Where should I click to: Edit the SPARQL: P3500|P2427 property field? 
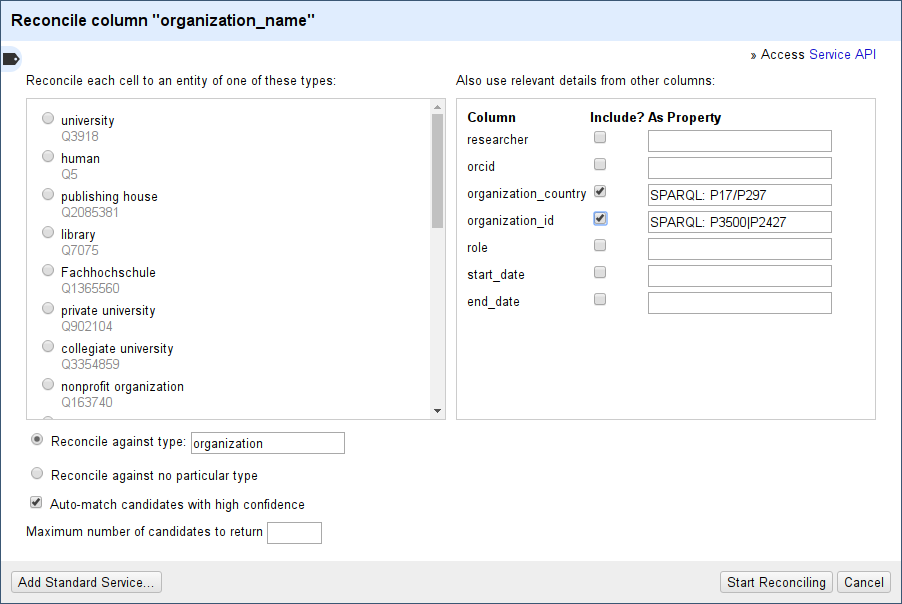pos(739,222)
